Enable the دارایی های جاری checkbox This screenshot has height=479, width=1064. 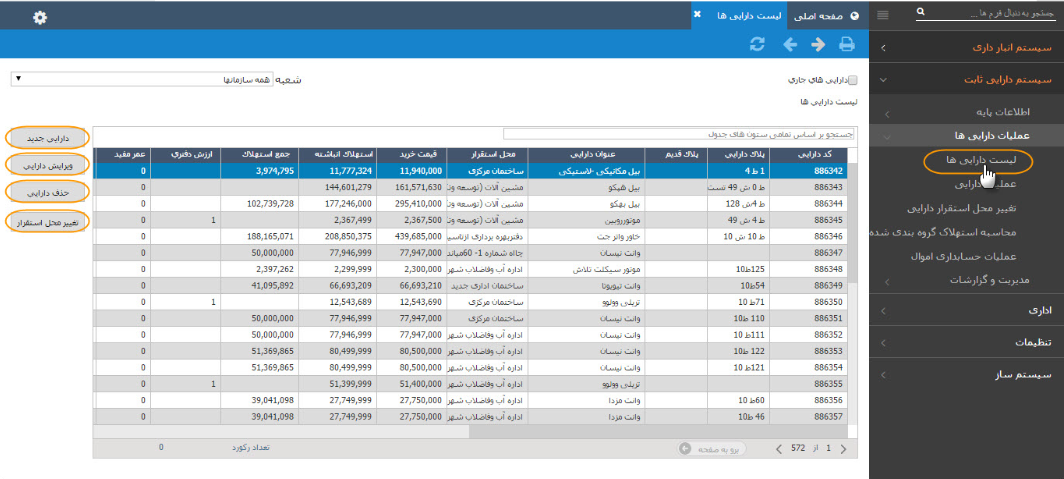853,79
